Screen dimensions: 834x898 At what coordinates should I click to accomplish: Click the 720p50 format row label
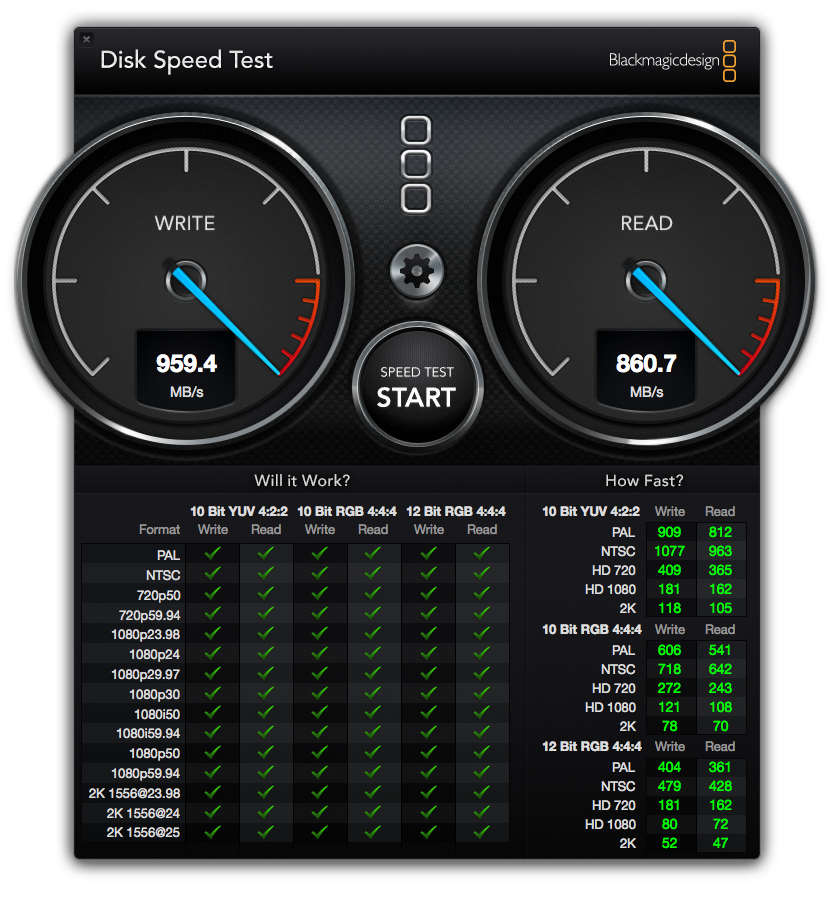[159, 596]
